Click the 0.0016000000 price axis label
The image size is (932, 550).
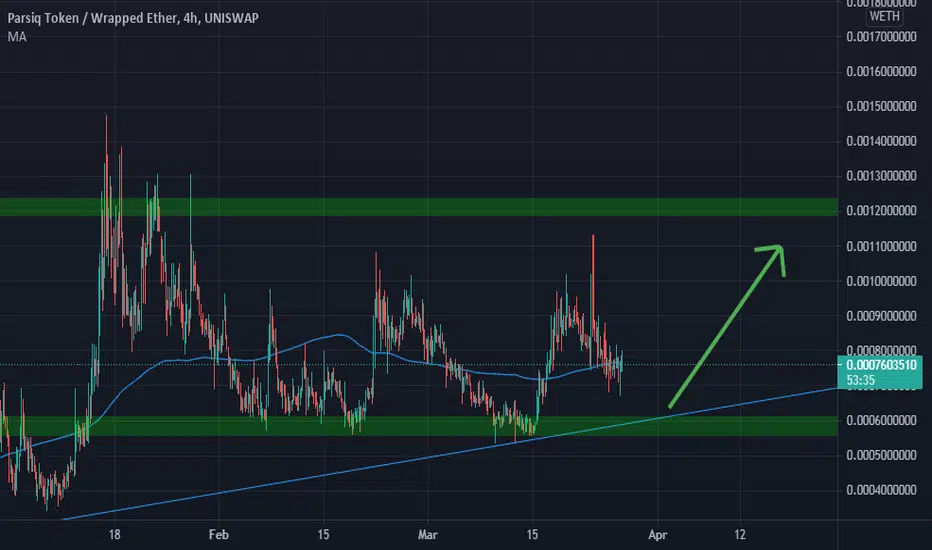click(x=881, y=71)
